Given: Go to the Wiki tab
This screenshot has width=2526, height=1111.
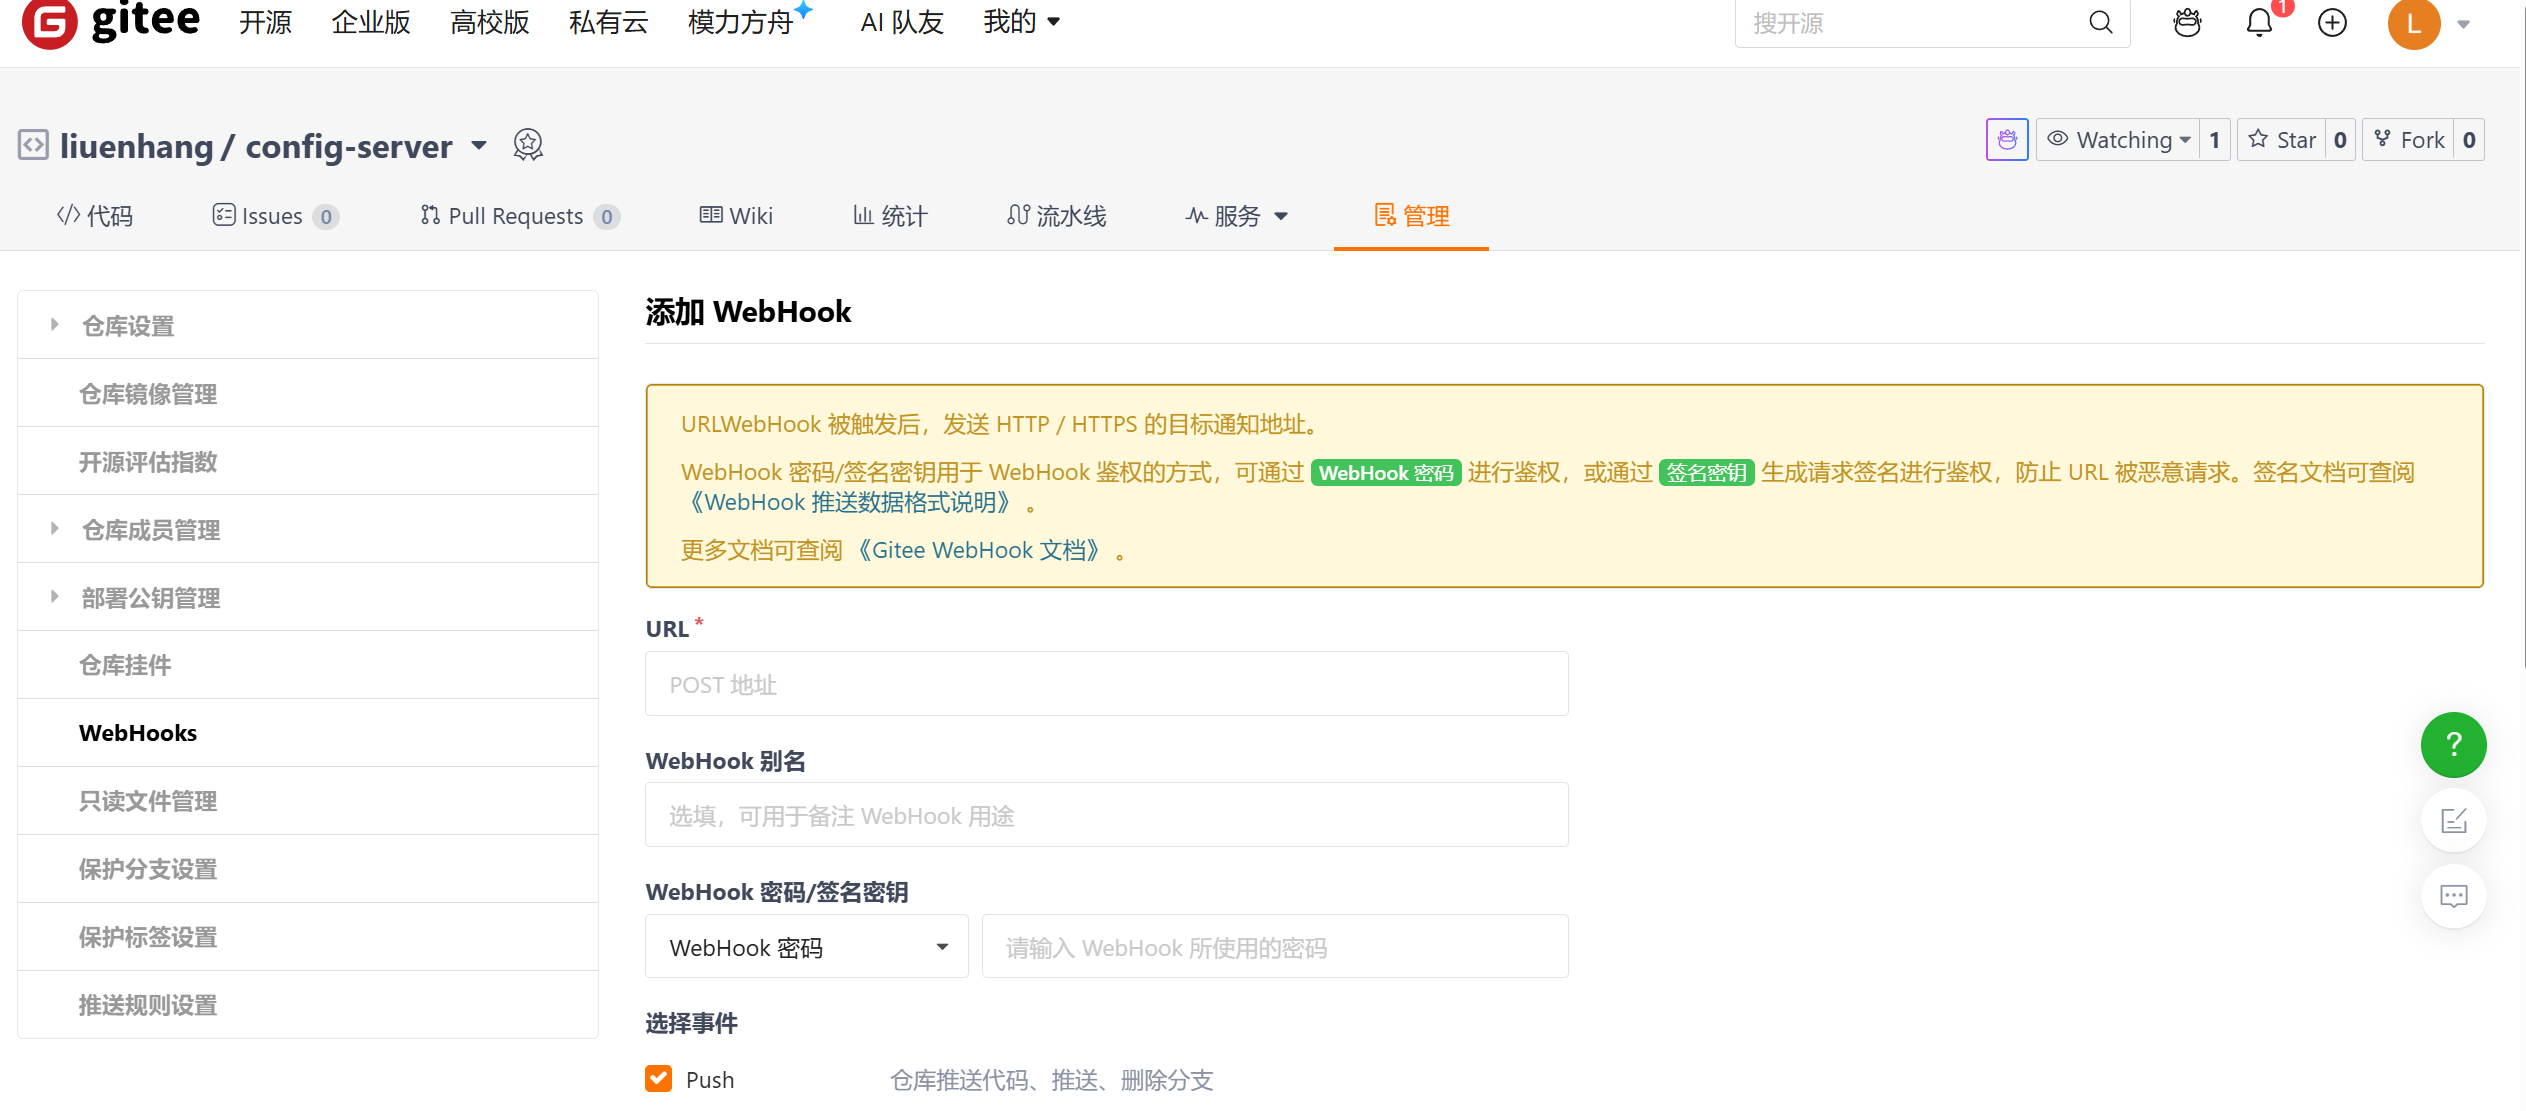Looking at the screenshot, I should click(x=736, y=216).
